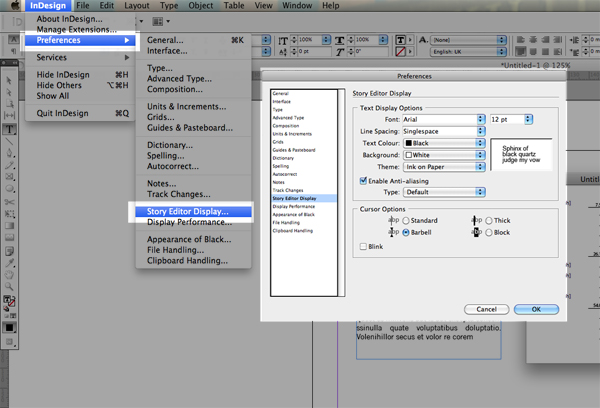Open the Layout menu in the menu bar
Viewport: 600px width, 408px height.
[137, 5]
